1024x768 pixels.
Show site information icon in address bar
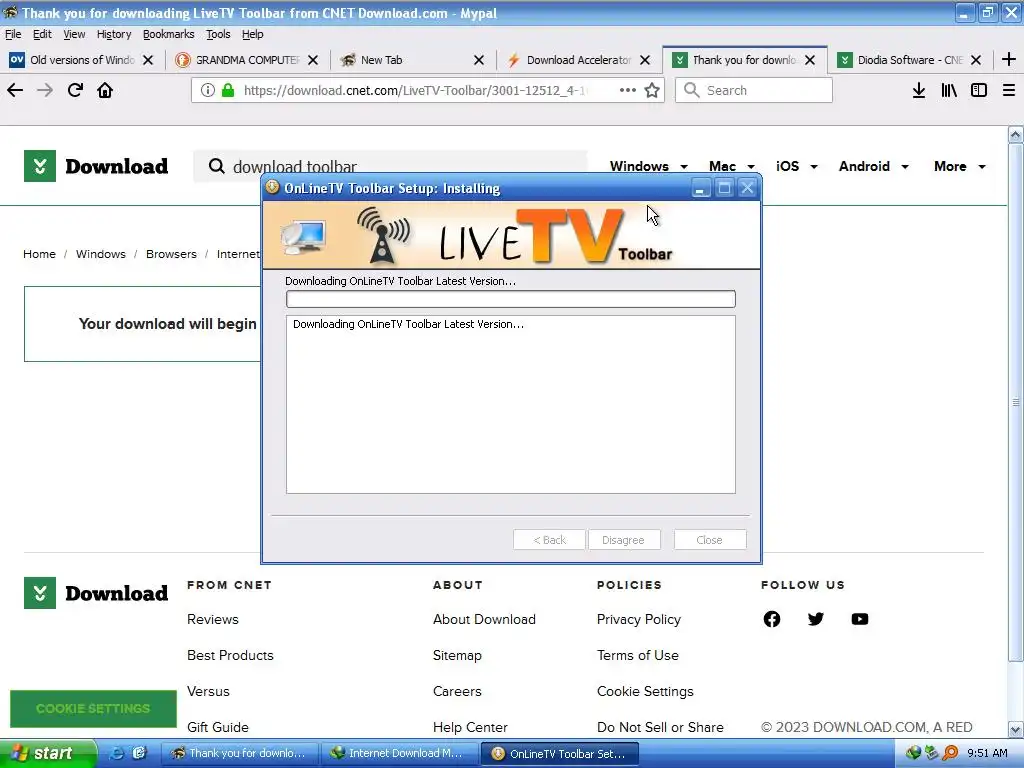(x=208, y=90)
